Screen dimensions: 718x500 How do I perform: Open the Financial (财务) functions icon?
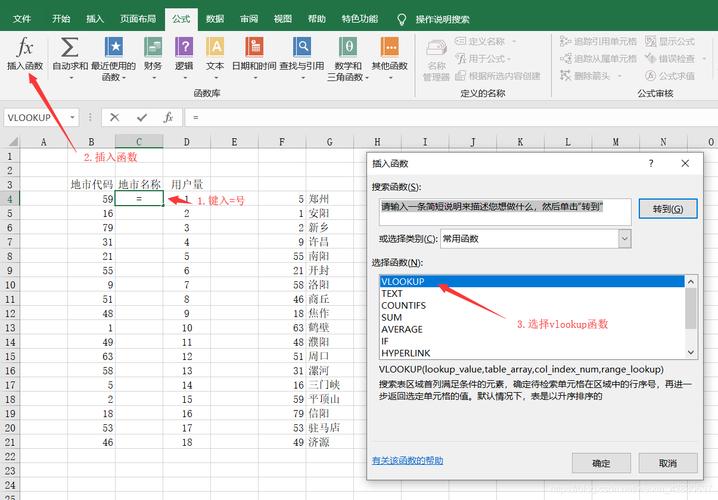[x=153, y=47]
